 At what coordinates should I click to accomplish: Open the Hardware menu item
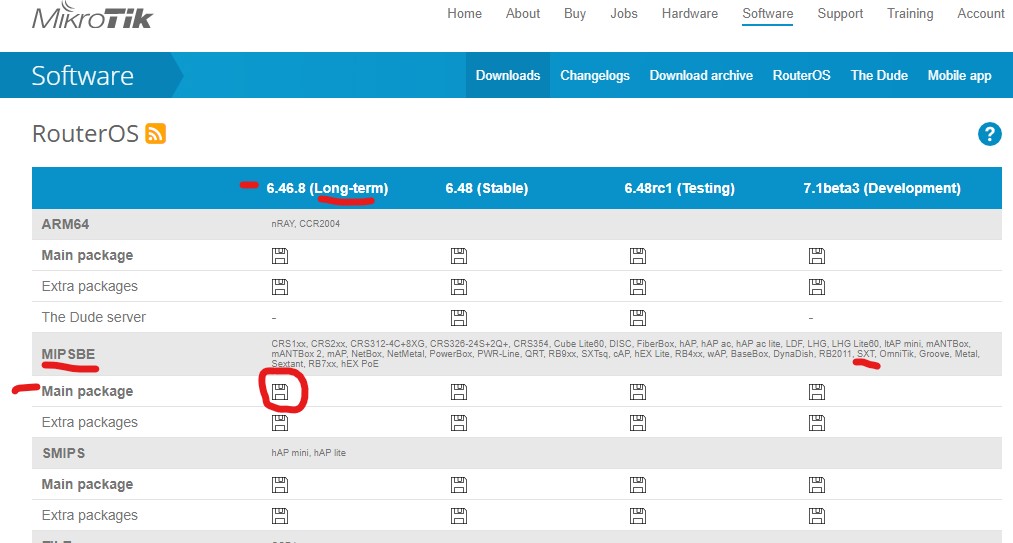click(x=690, y=14)
